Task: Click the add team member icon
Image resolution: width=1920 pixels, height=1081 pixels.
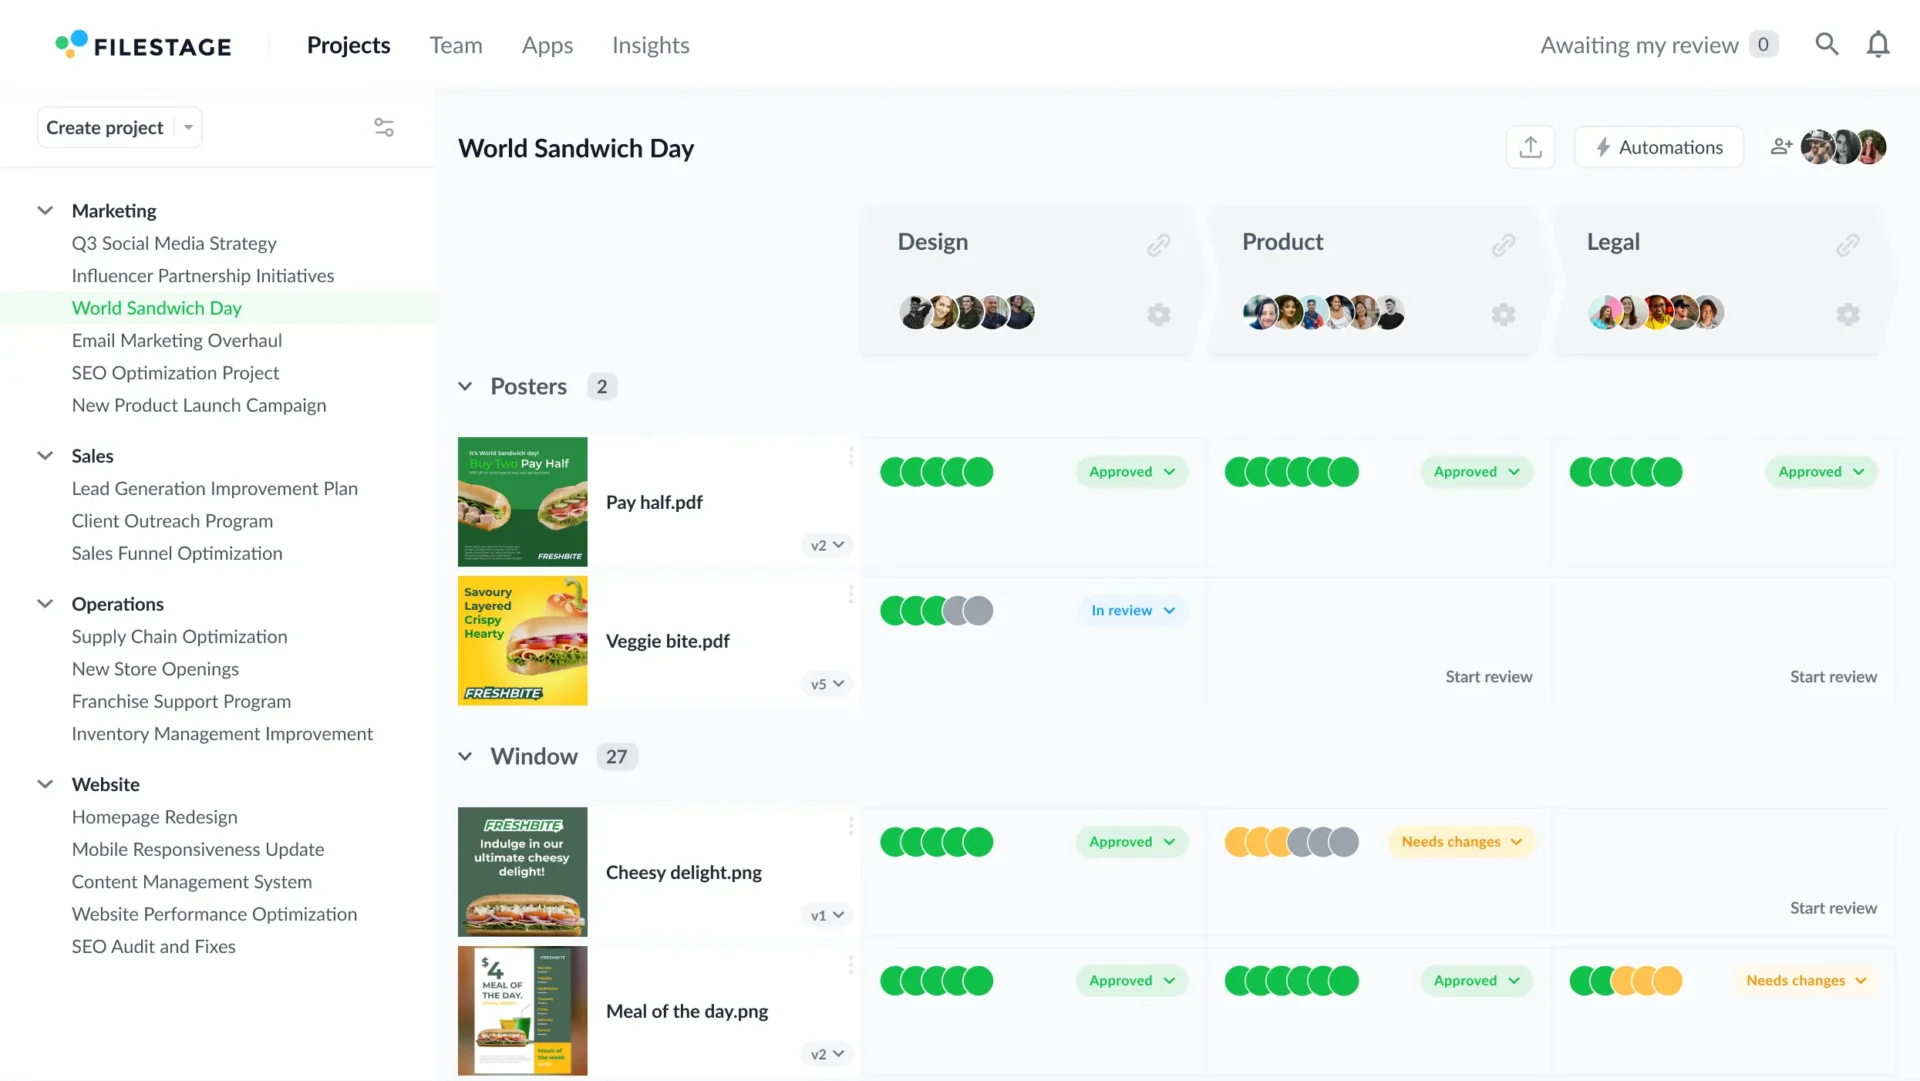Action: (1781, 147)
